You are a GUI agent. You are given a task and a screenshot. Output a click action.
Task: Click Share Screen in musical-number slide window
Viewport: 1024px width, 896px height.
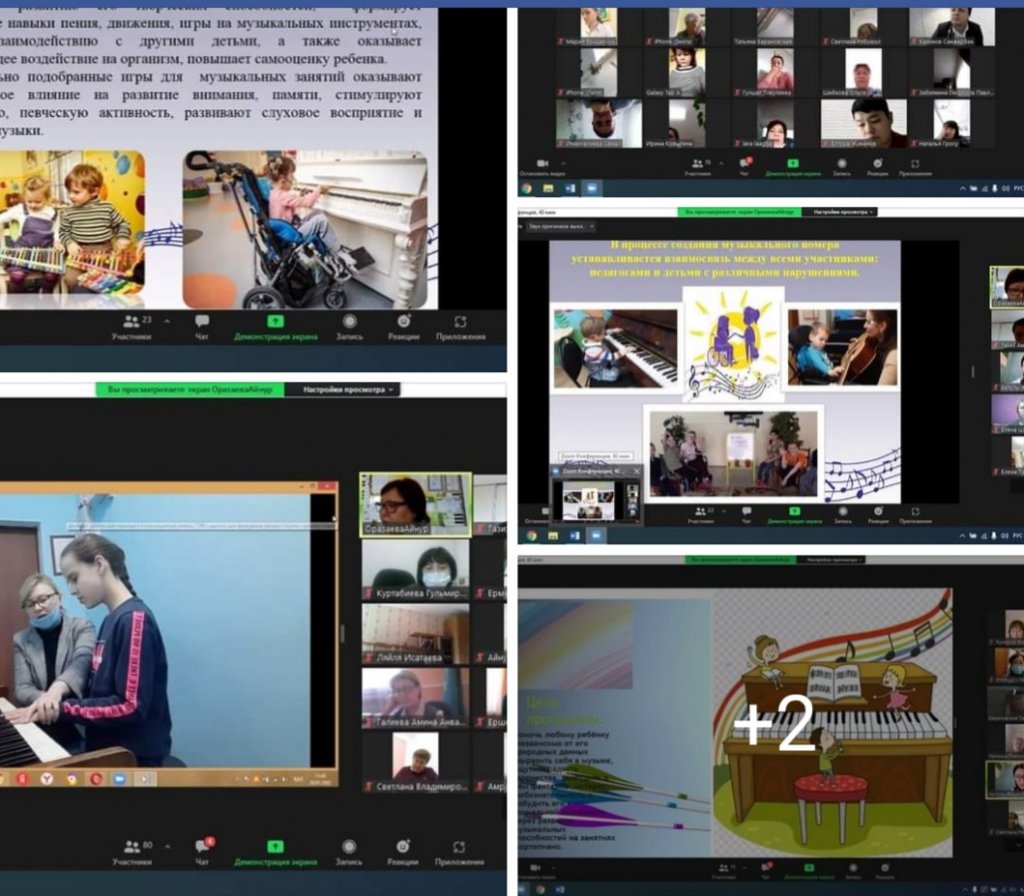tap(795, 515)
